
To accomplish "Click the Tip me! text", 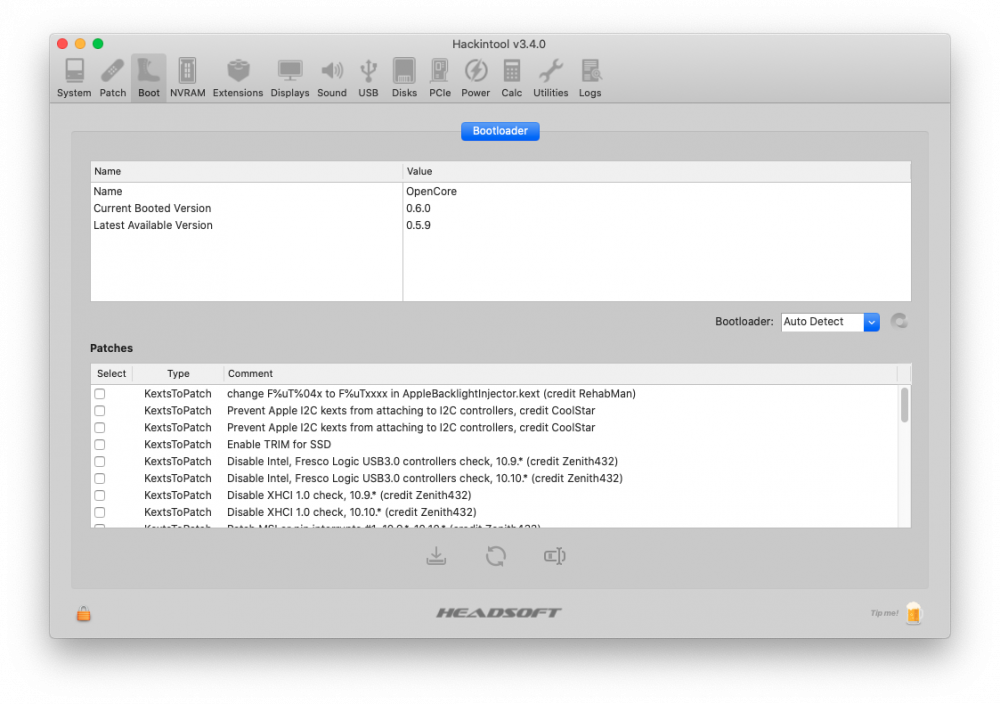I will coord(884,613).
